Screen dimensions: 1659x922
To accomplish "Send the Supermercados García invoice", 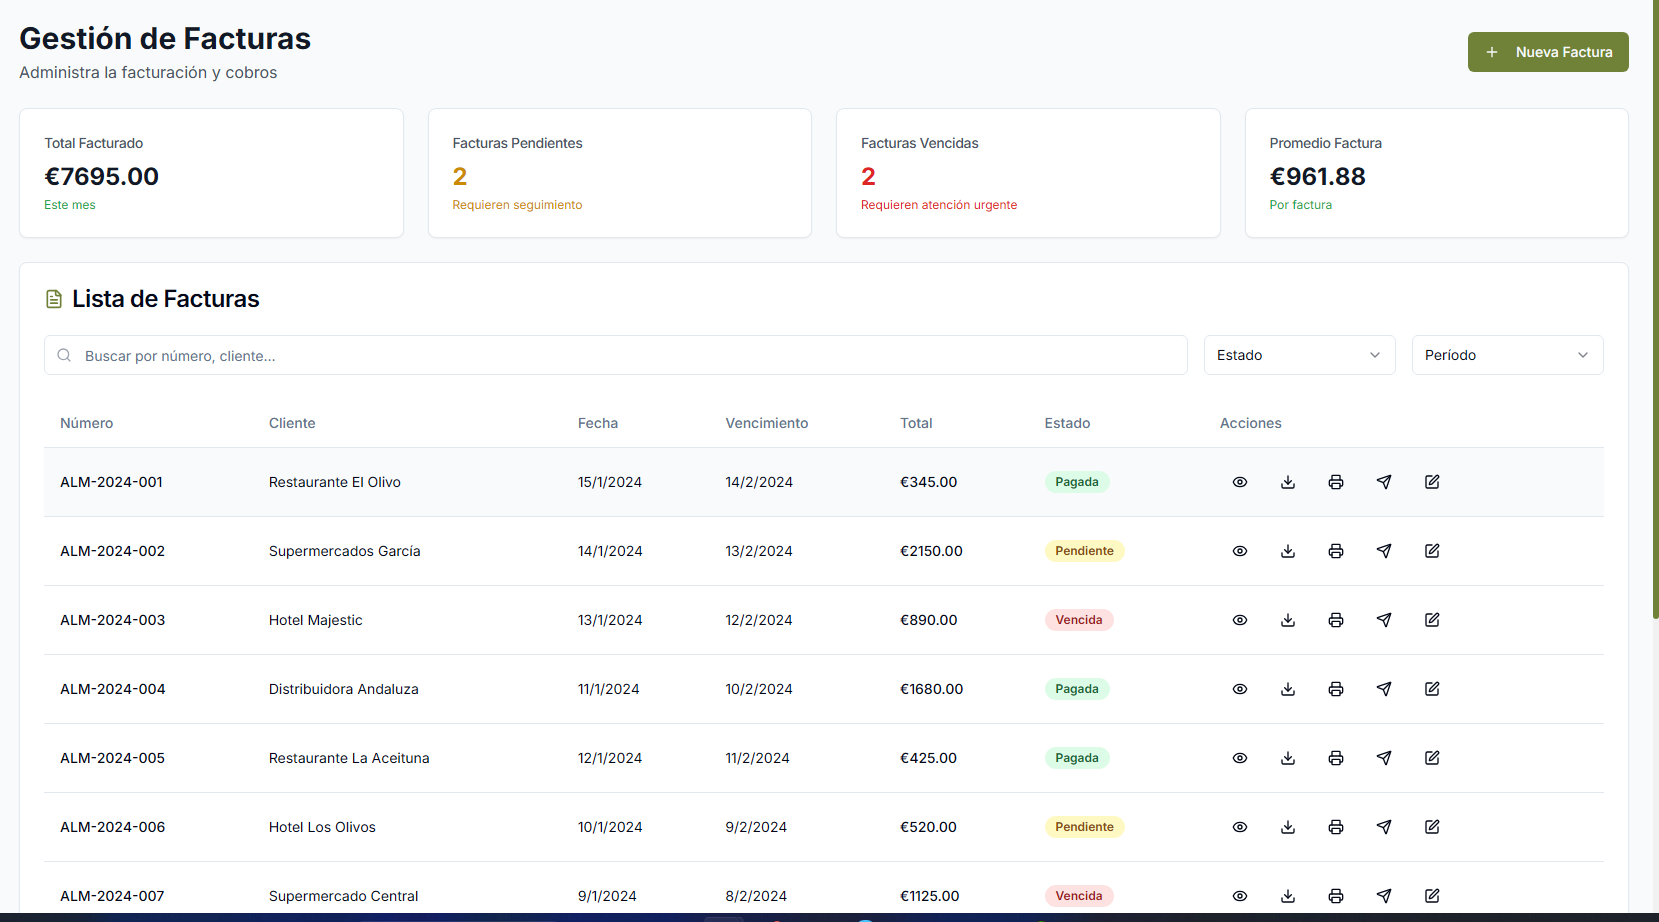I will 1383,551.
